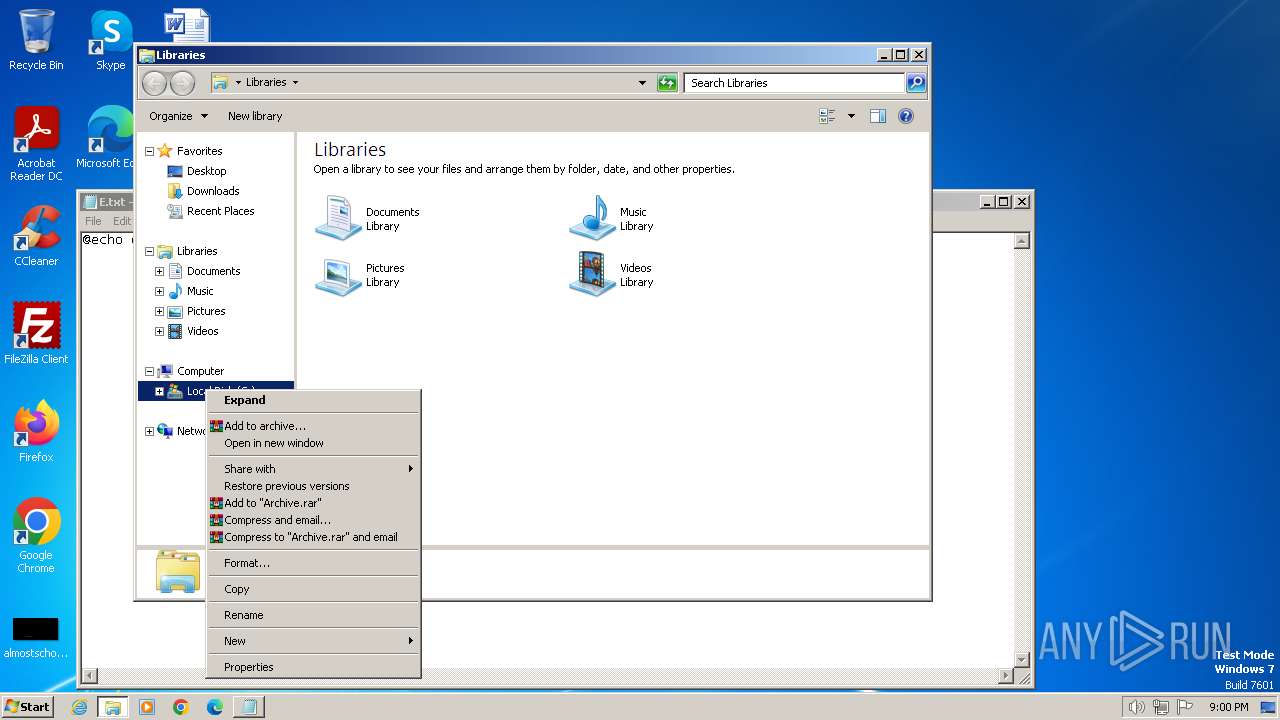Open Acrobat Reader DC desktop shortcut
This screenshot has width=1280, height=720.
(36, 144)
